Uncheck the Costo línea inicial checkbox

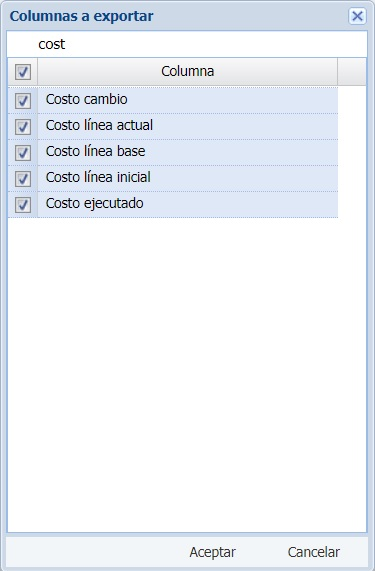tap(23, 178)
